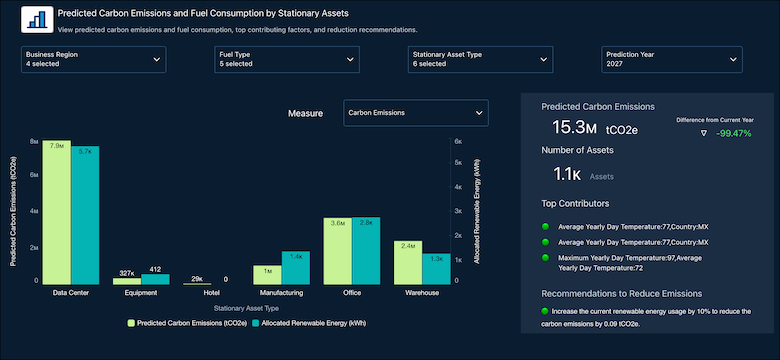This screenshot has width=780, height=360.
Task: Click the green dot beside the renewable energy recommendation
Action: [545, 311]
